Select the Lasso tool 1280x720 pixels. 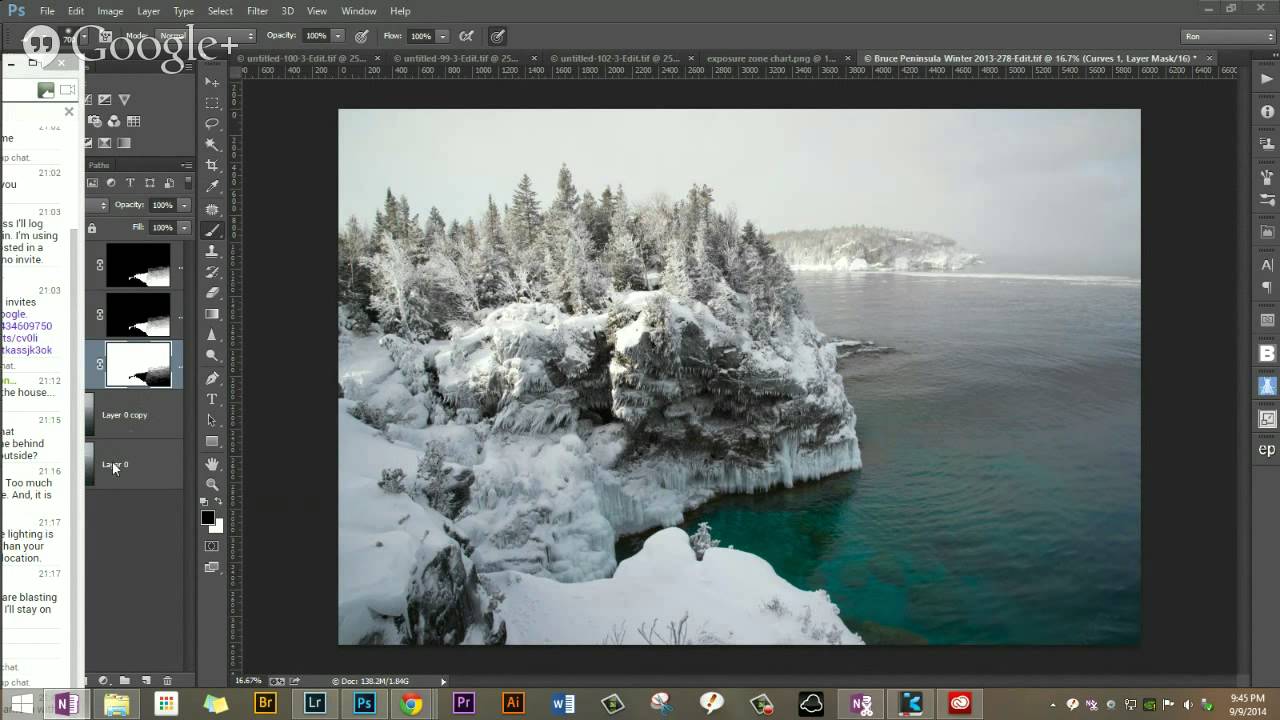click(212, 124)
